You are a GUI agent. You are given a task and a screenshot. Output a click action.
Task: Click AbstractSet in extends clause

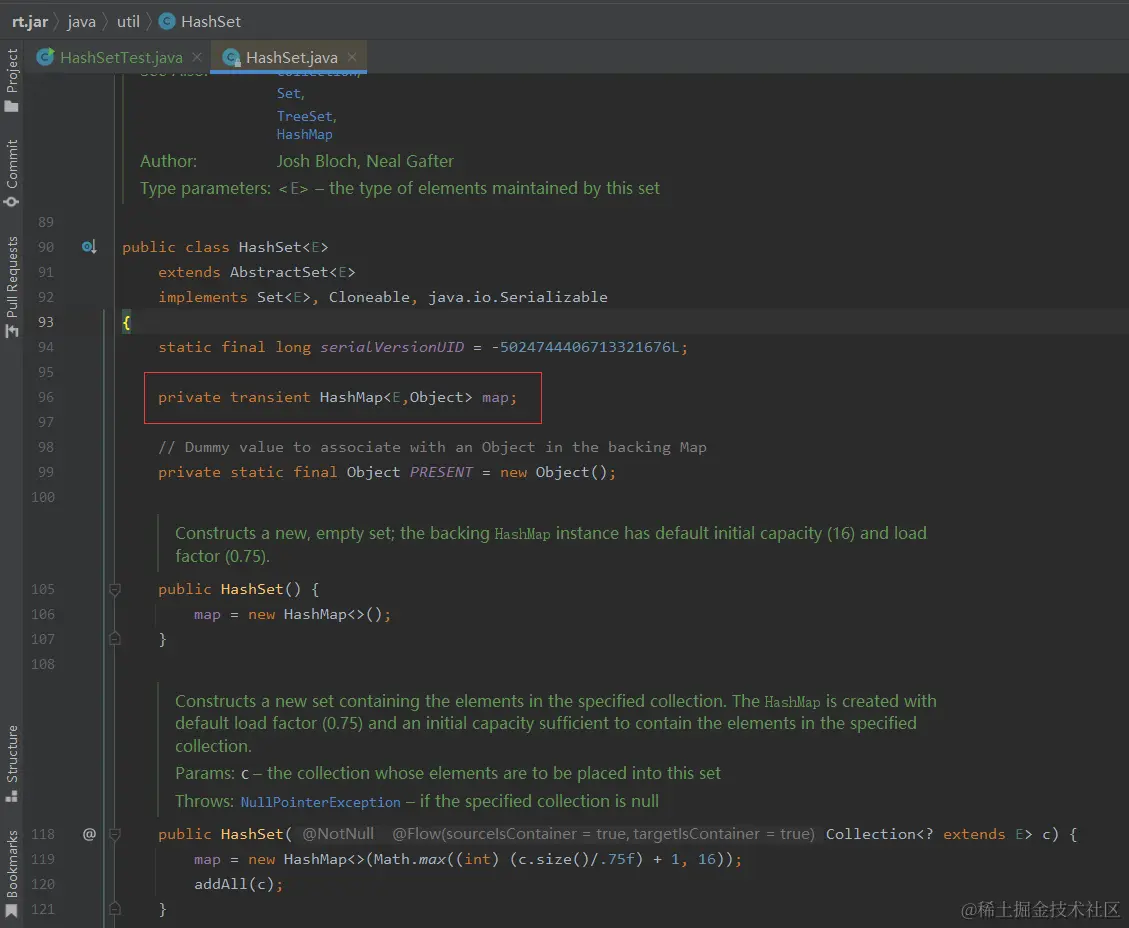pyautogui.click(x=279, y=272)
